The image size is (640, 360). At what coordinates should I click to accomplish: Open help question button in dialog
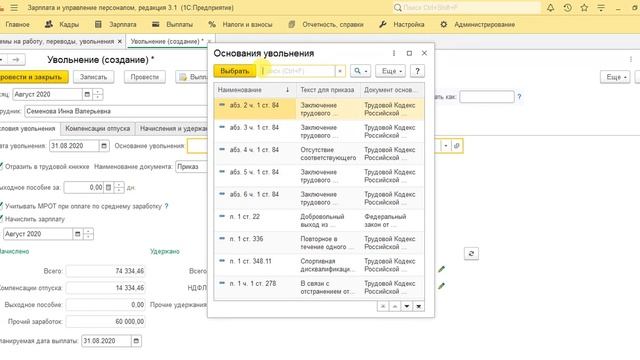[417, 71]
